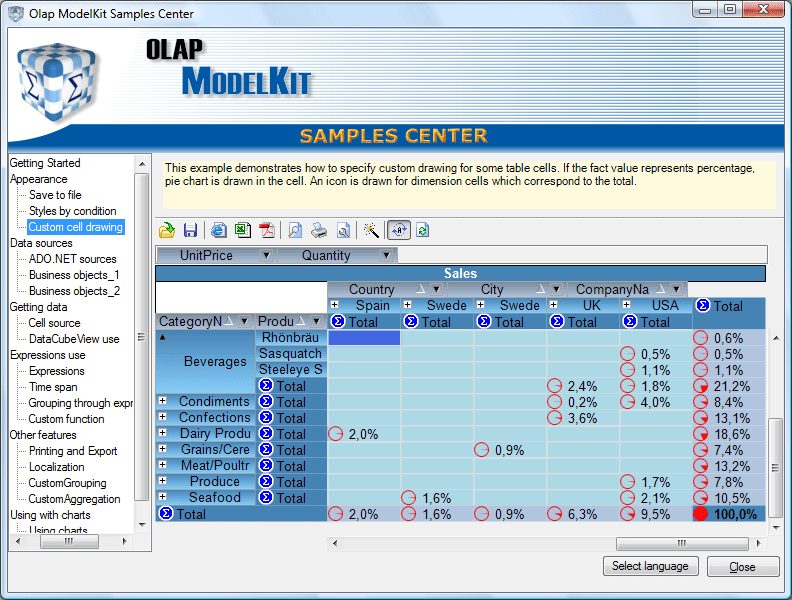Click pie icon beside 21,2% value
Viewport: 792px width, 600px height.
701,386
